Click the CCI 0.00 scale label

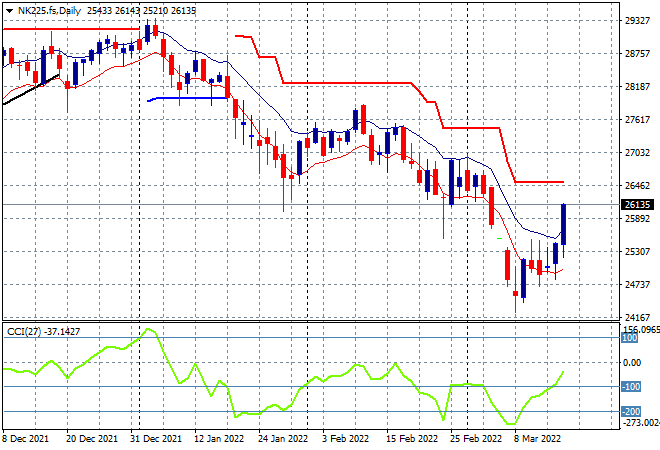[632, 362]
